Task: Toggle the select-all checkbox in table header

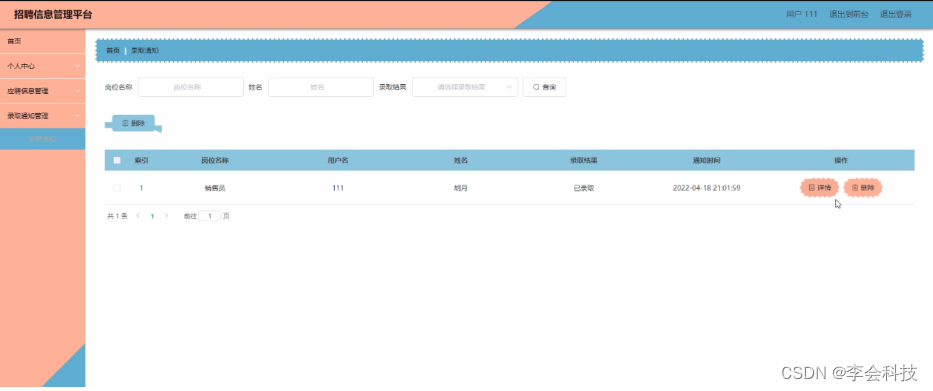Action: pos(117,160)
